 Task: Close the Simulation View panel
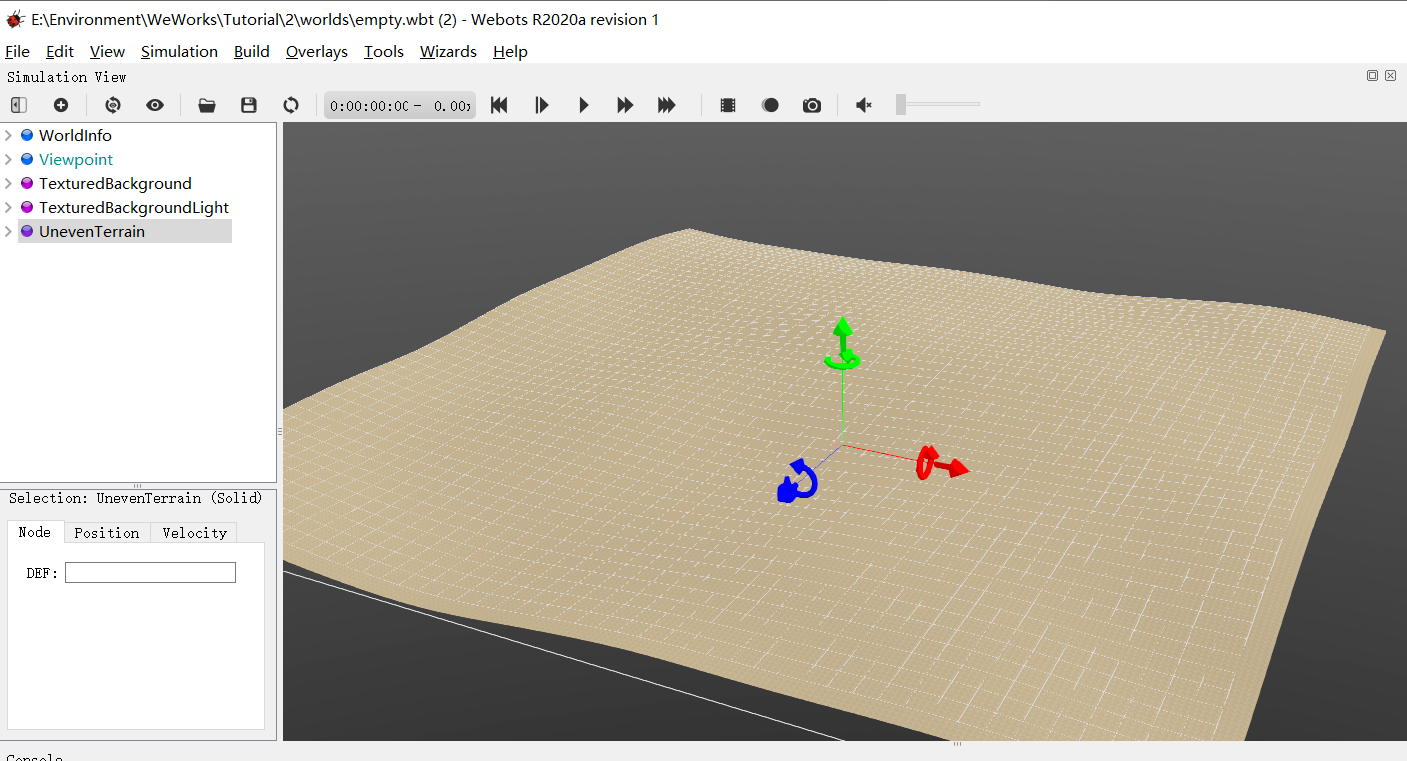(1390, 76)
